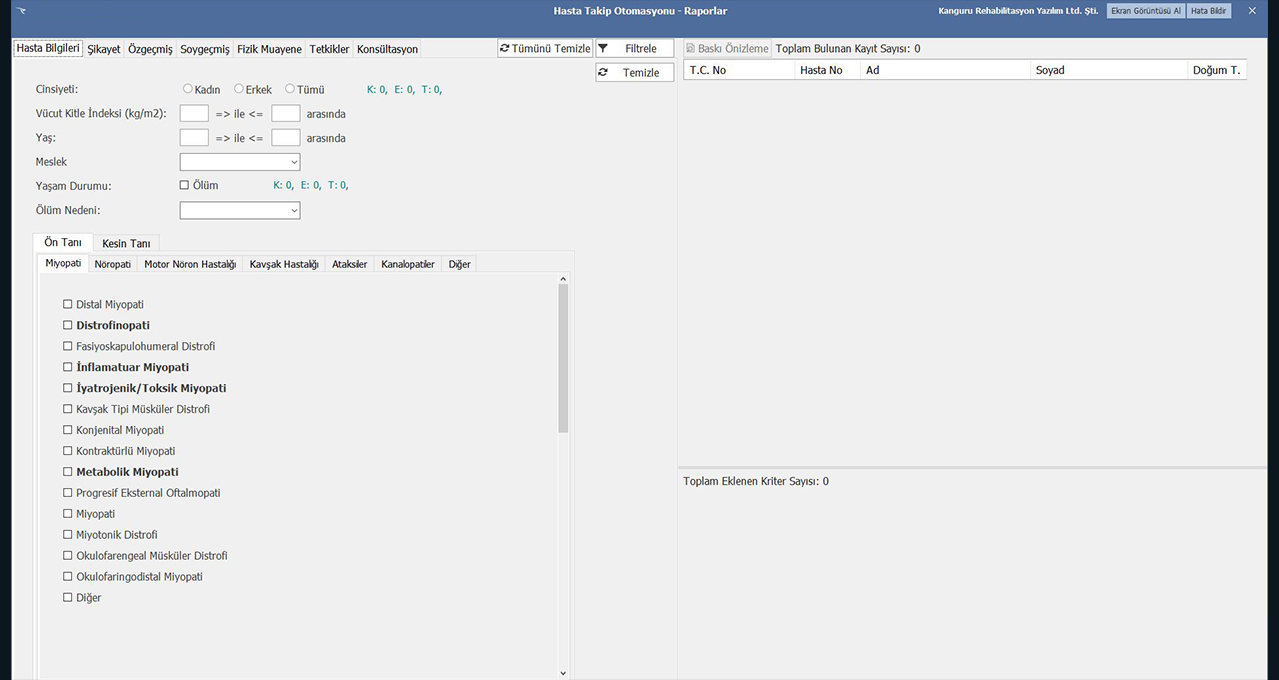The height and width of the screenshot is (680, 1279).
Task: Go to the Soygeçmiş tab
Action: [x=205, y=49]
